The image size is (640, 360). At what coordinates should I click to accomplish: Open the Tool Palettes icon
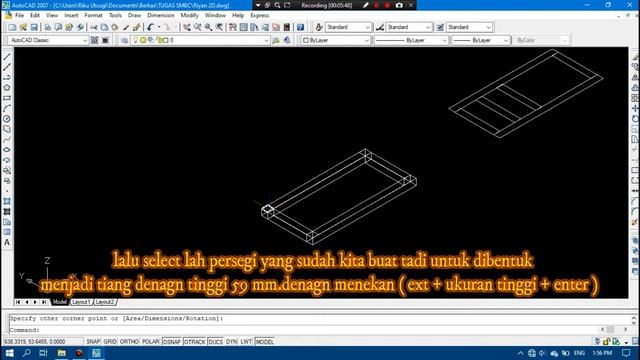click(x=254, y=27)
